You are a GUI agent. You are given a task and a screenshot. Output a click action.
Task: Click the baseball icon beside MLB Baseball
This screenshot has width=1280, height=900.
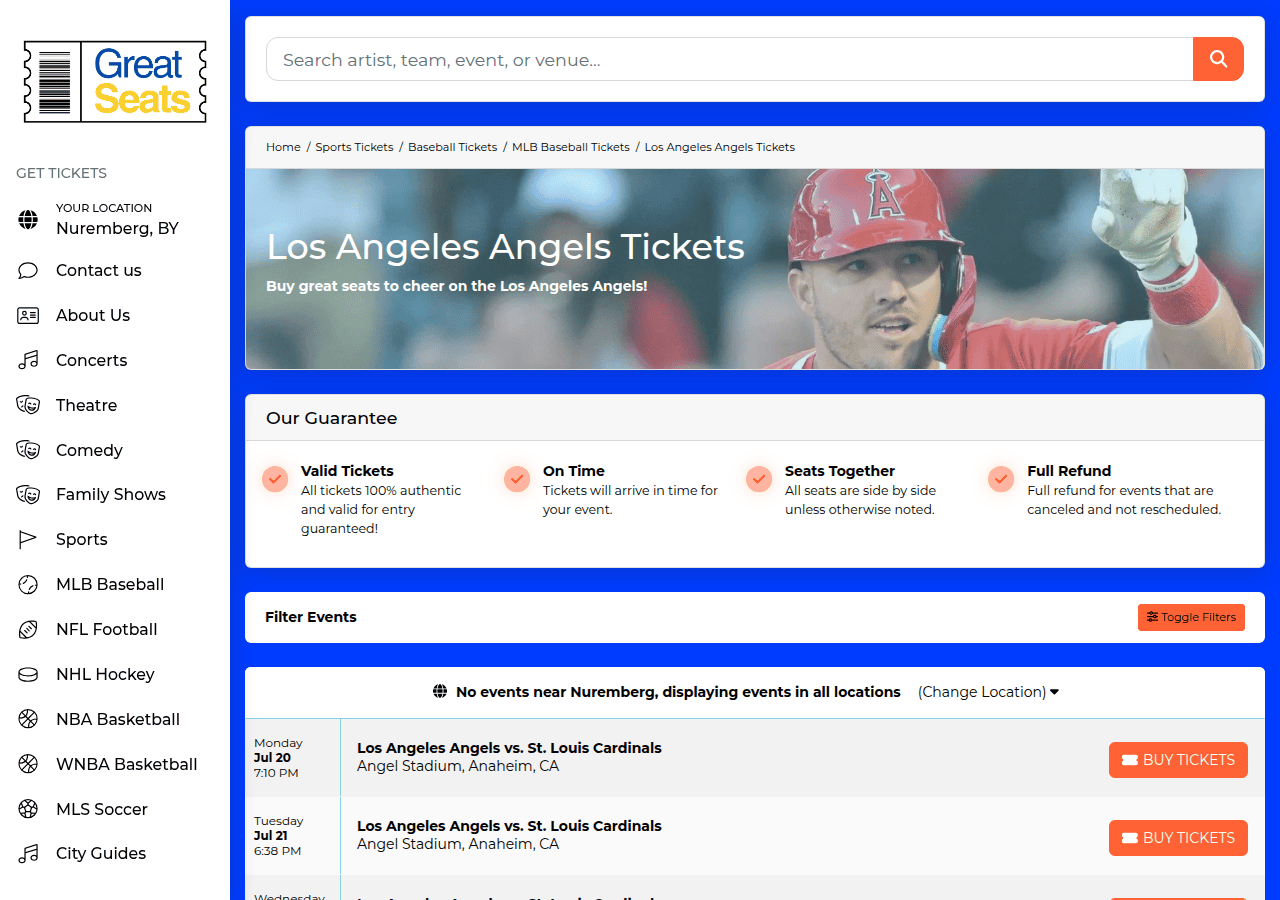tap(28, 584)
